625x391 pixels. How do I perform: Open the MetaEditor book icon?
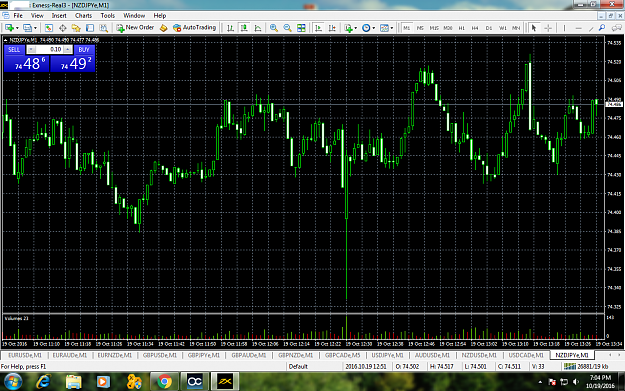(x=163, y=28)
